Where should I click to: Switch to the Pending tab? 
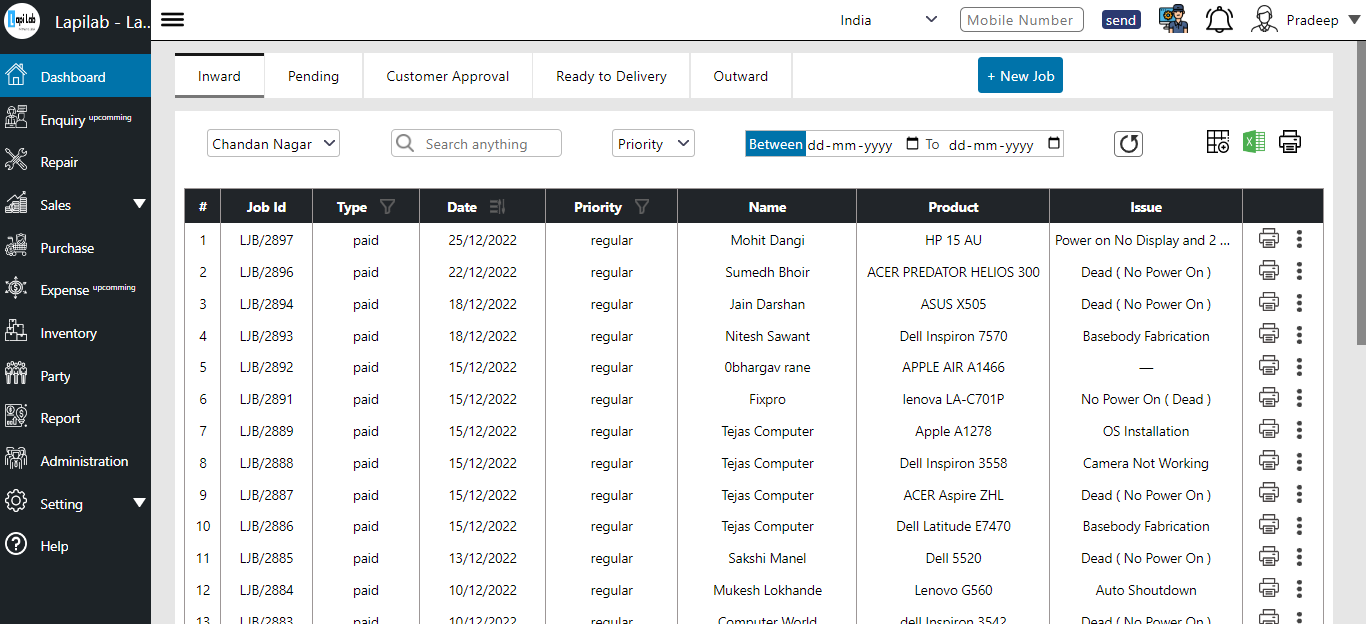[x=313, y=76]
